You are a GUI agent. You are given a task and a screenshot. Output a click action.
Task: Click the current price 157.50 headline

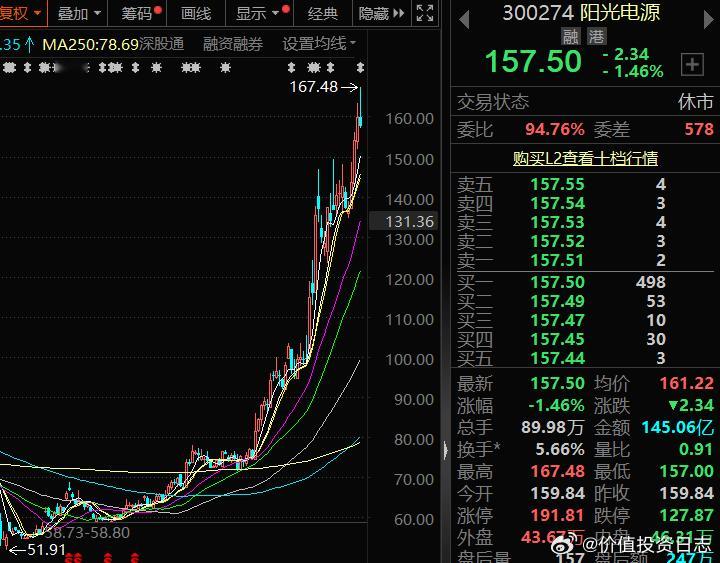[533, 62]
